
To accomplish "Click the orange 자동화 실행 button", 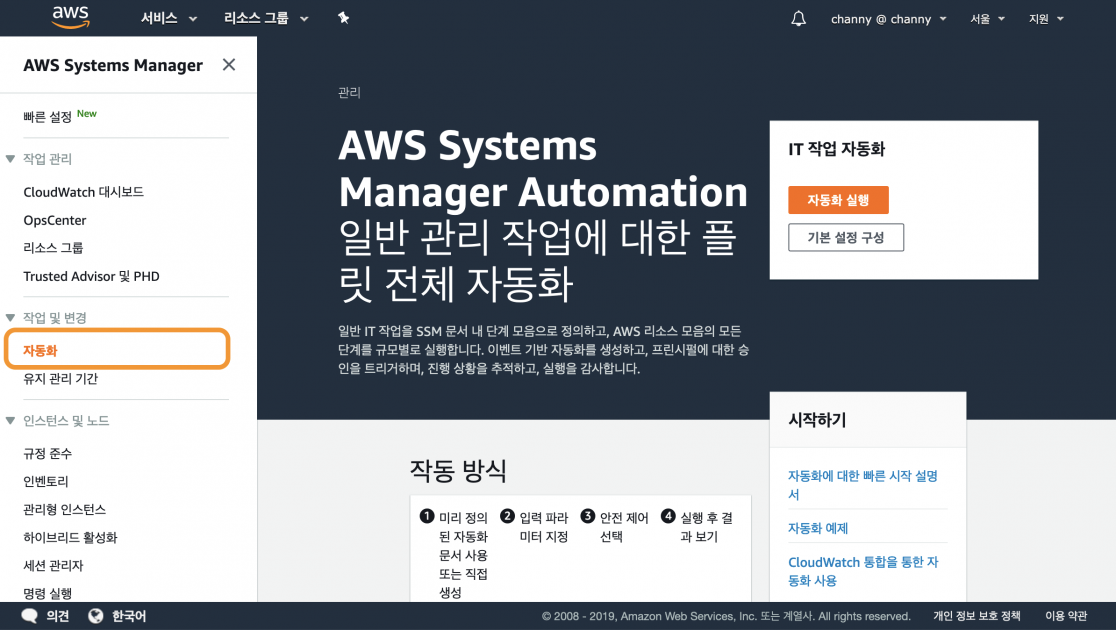I will tap(838, 199).
